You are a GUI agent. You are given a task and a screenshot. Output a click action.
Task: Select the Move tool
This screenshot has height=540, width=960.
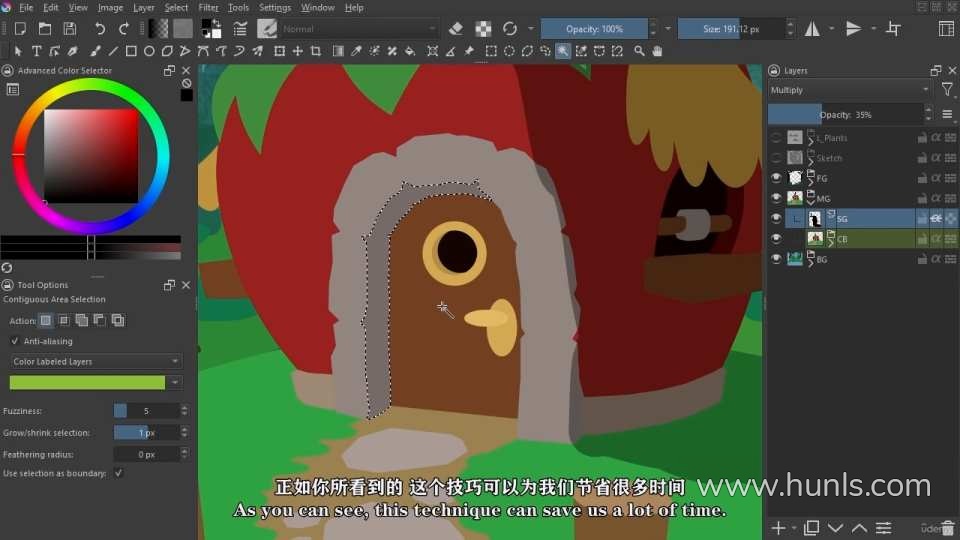click(x=298, y=51)
